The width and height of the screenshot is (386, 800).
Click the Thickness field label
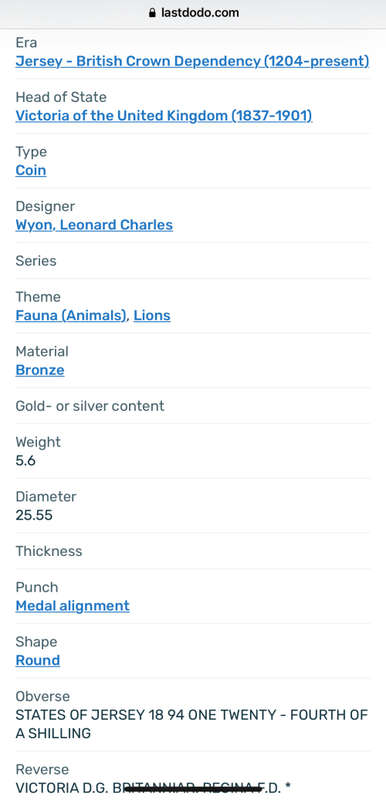click(x=48, y=551)
